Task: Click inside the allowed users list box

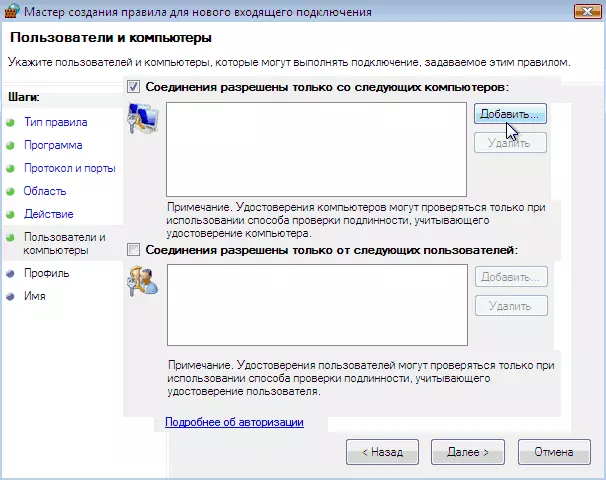Action: [317, 305]
